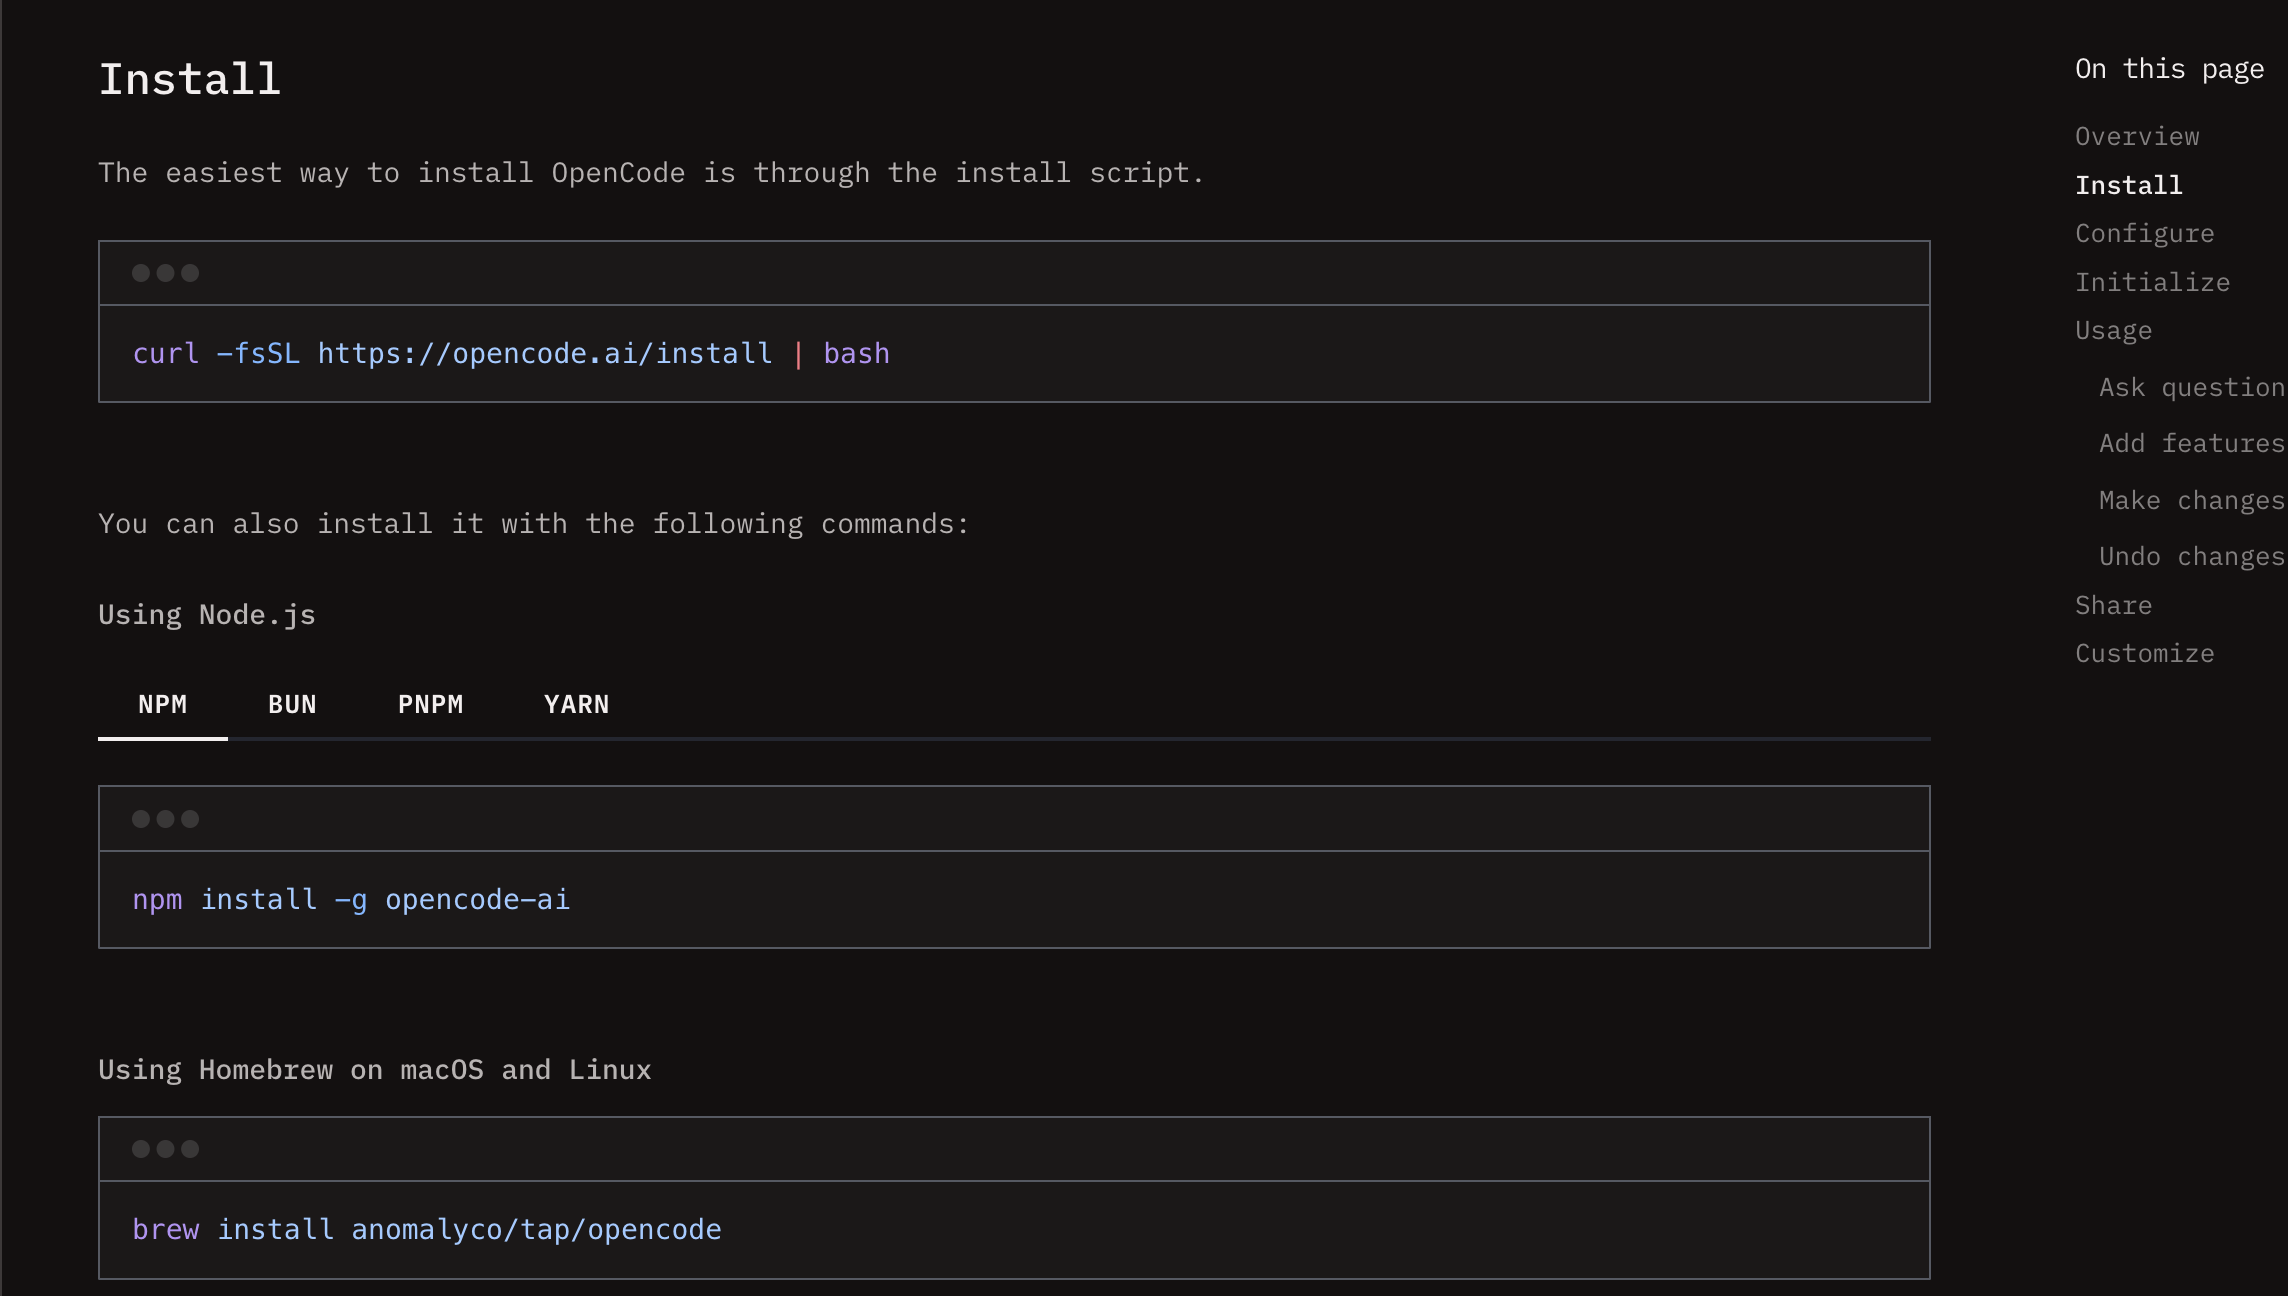Go to the Make changes section

[2189, 499]
